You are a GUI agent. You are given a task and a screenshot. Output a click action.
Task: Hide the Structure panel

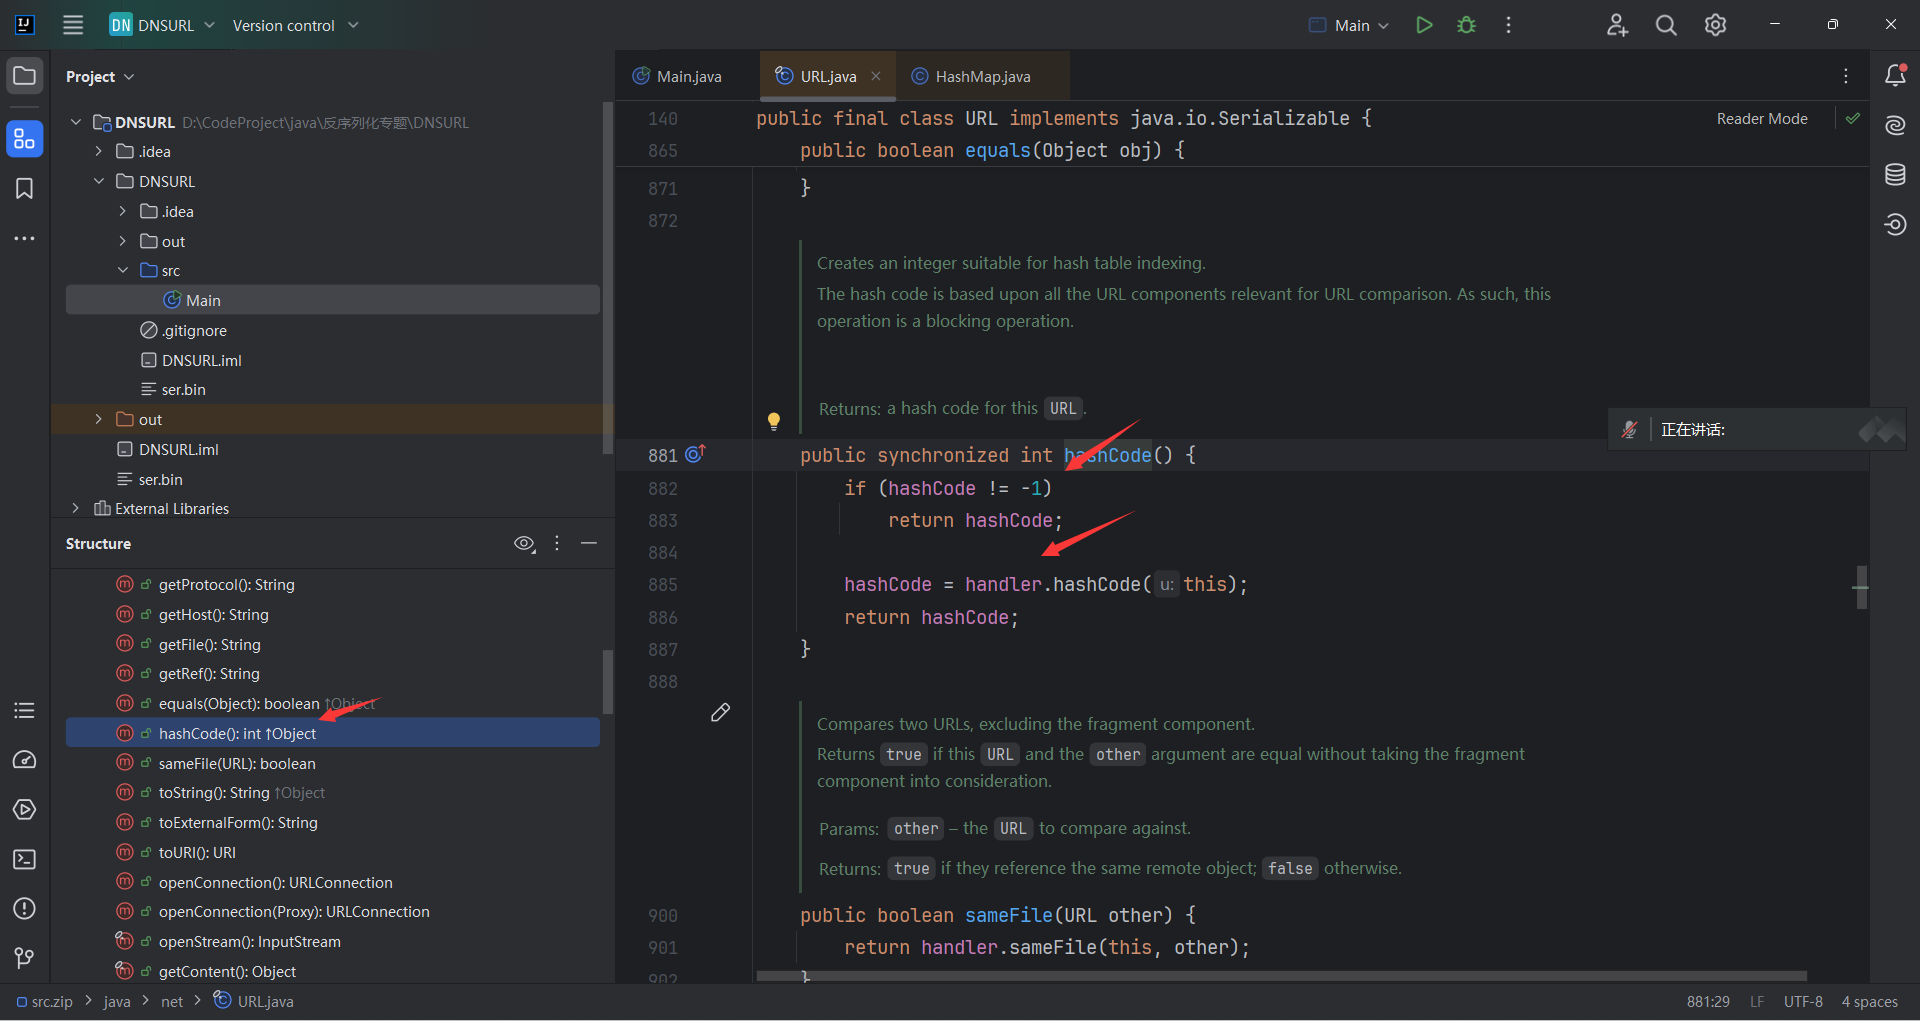coord(589,543)
